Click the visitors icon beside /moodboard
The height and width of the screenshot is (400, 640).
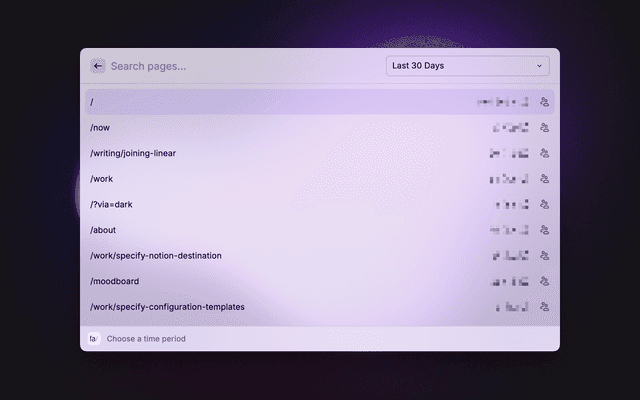point(544,281)
